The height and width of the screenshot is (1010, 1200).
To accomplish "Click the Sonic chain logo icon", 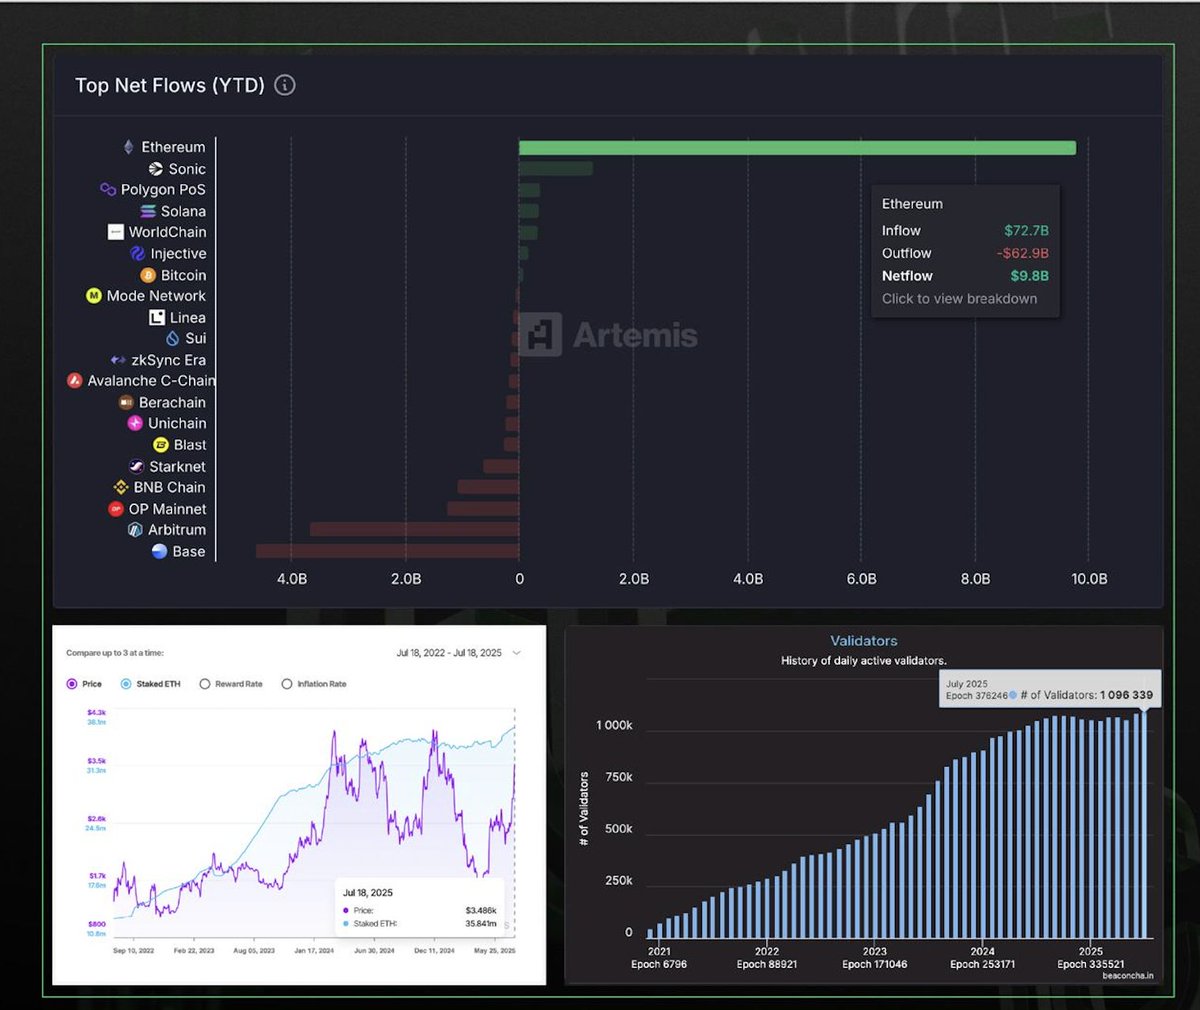I will [156, 169].
